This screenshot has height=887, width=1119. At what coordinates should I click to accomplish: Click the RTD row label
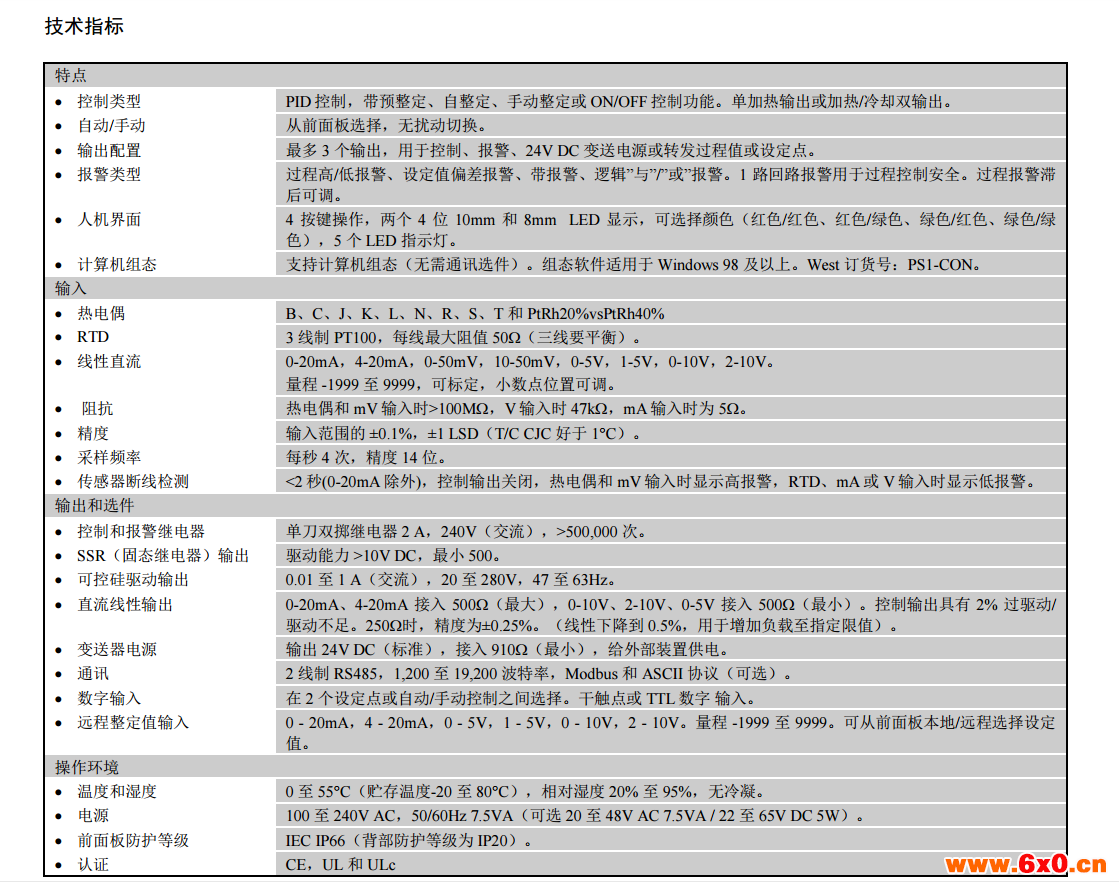[93, 337]
